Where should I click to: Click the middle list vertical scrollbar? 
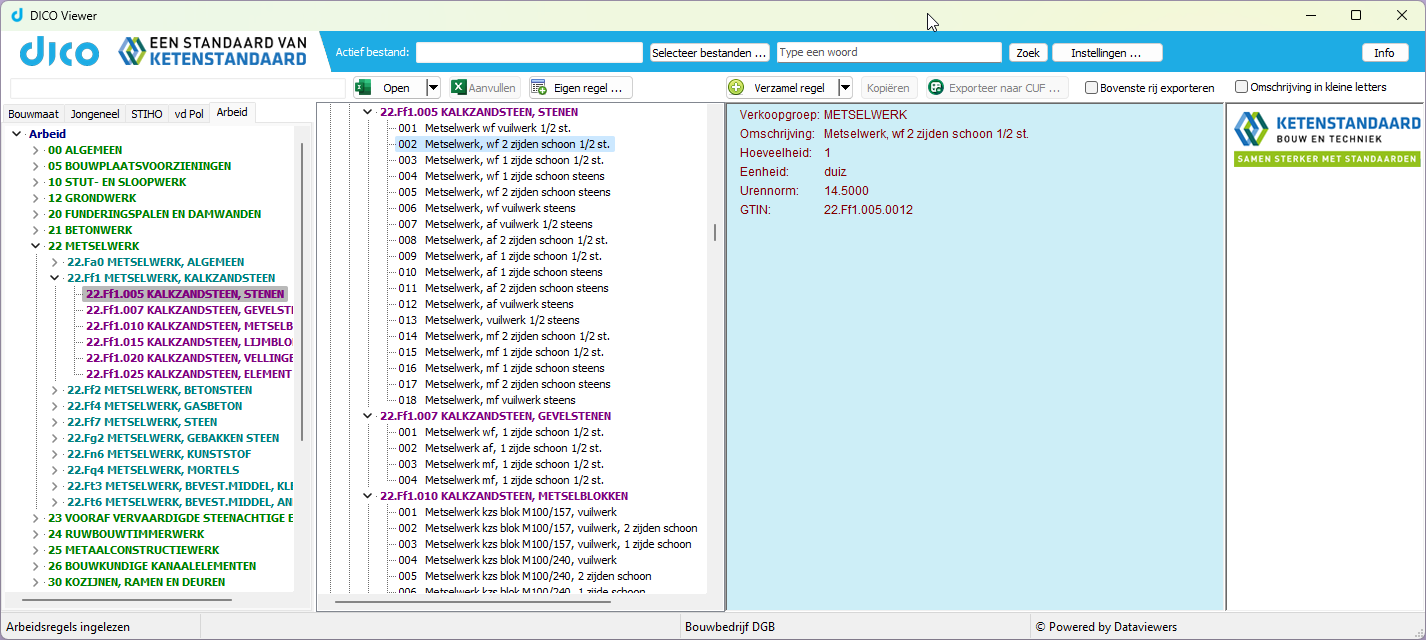(714, 232)
